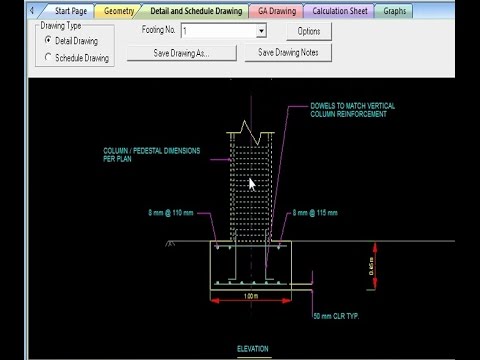Click the ELEVATION label in drawing

(253, 349)
